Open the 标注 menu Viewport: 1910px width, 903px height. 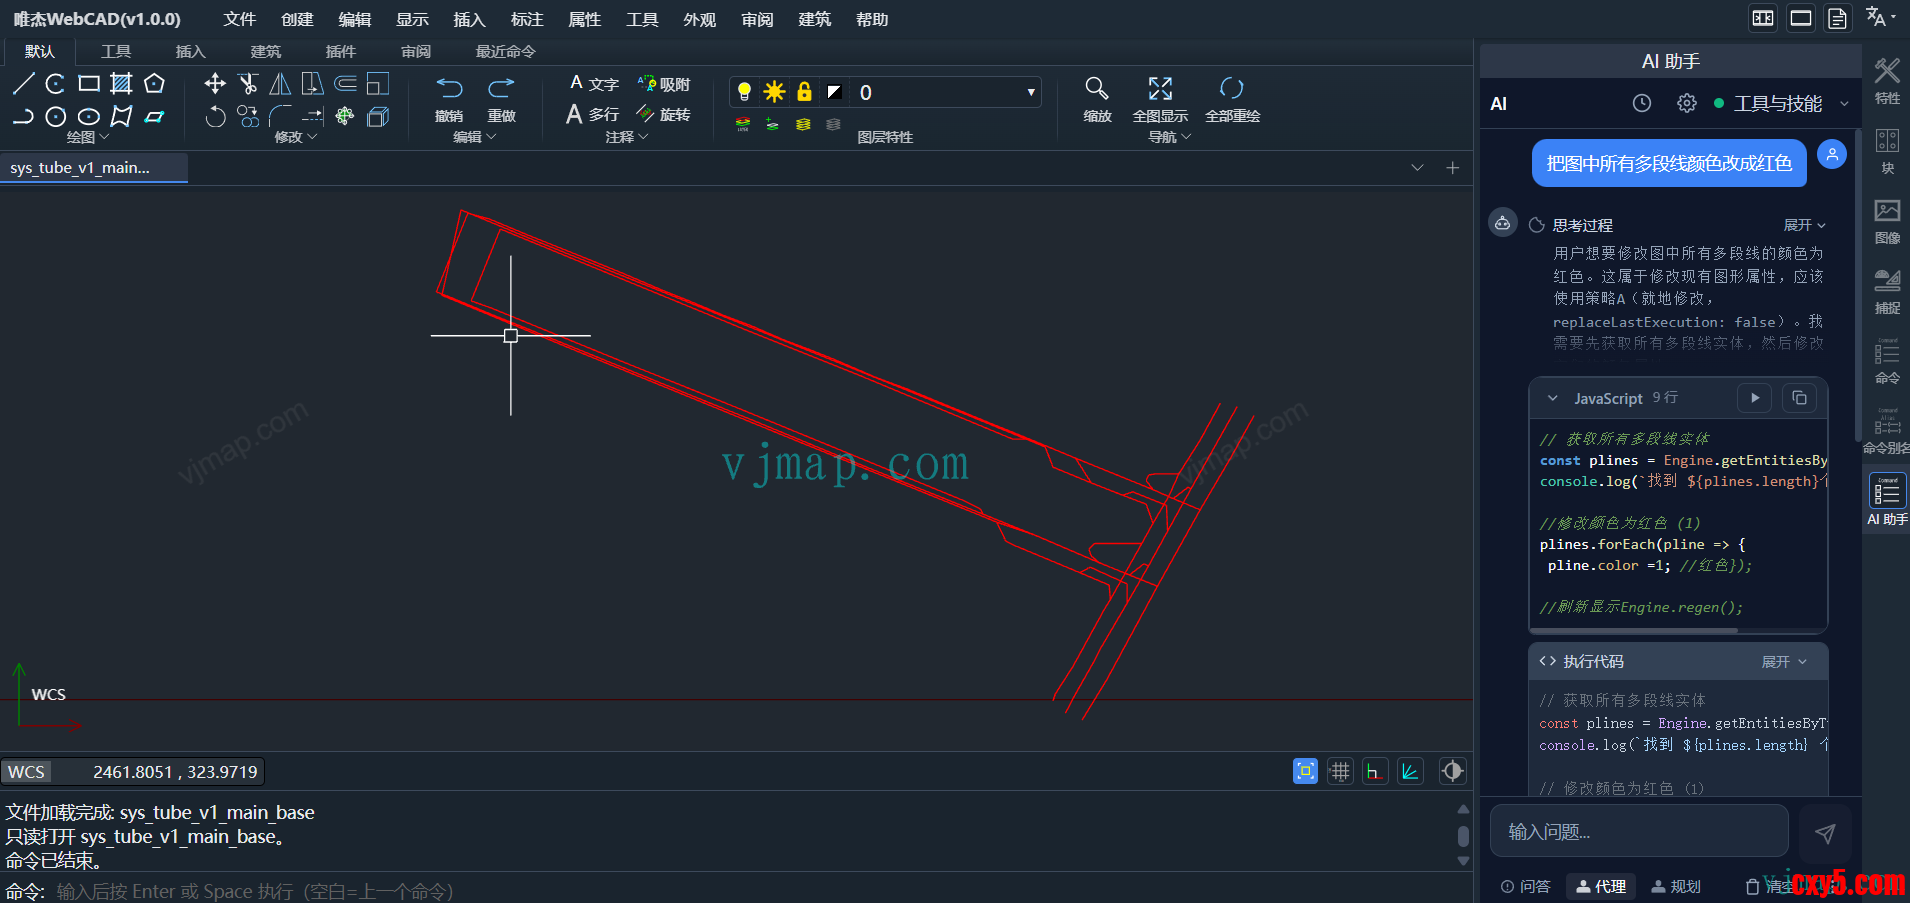pos(527,19)
